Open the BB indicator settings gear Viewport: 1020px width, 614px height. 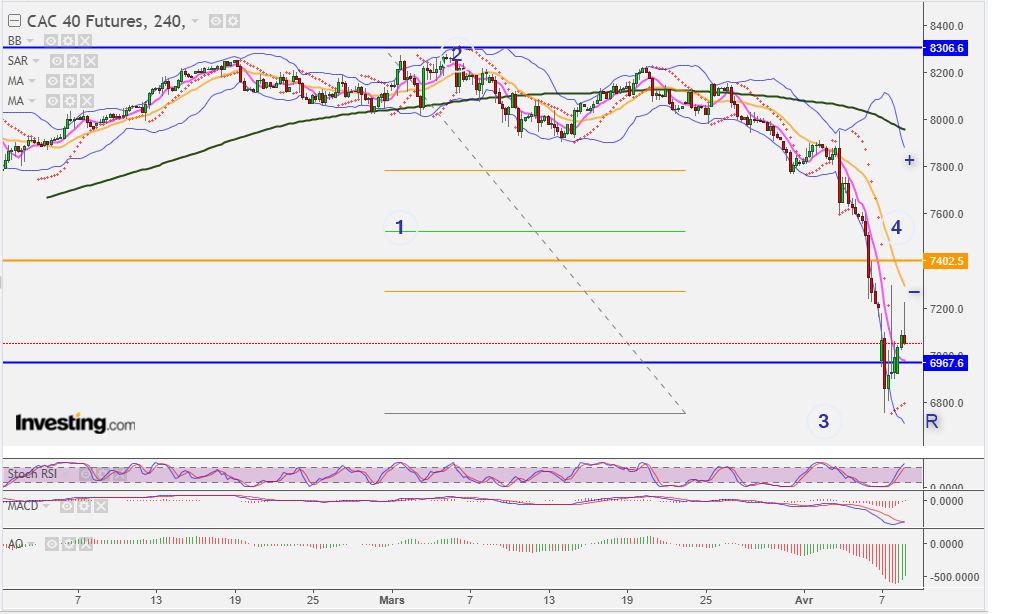click(68, 40)
